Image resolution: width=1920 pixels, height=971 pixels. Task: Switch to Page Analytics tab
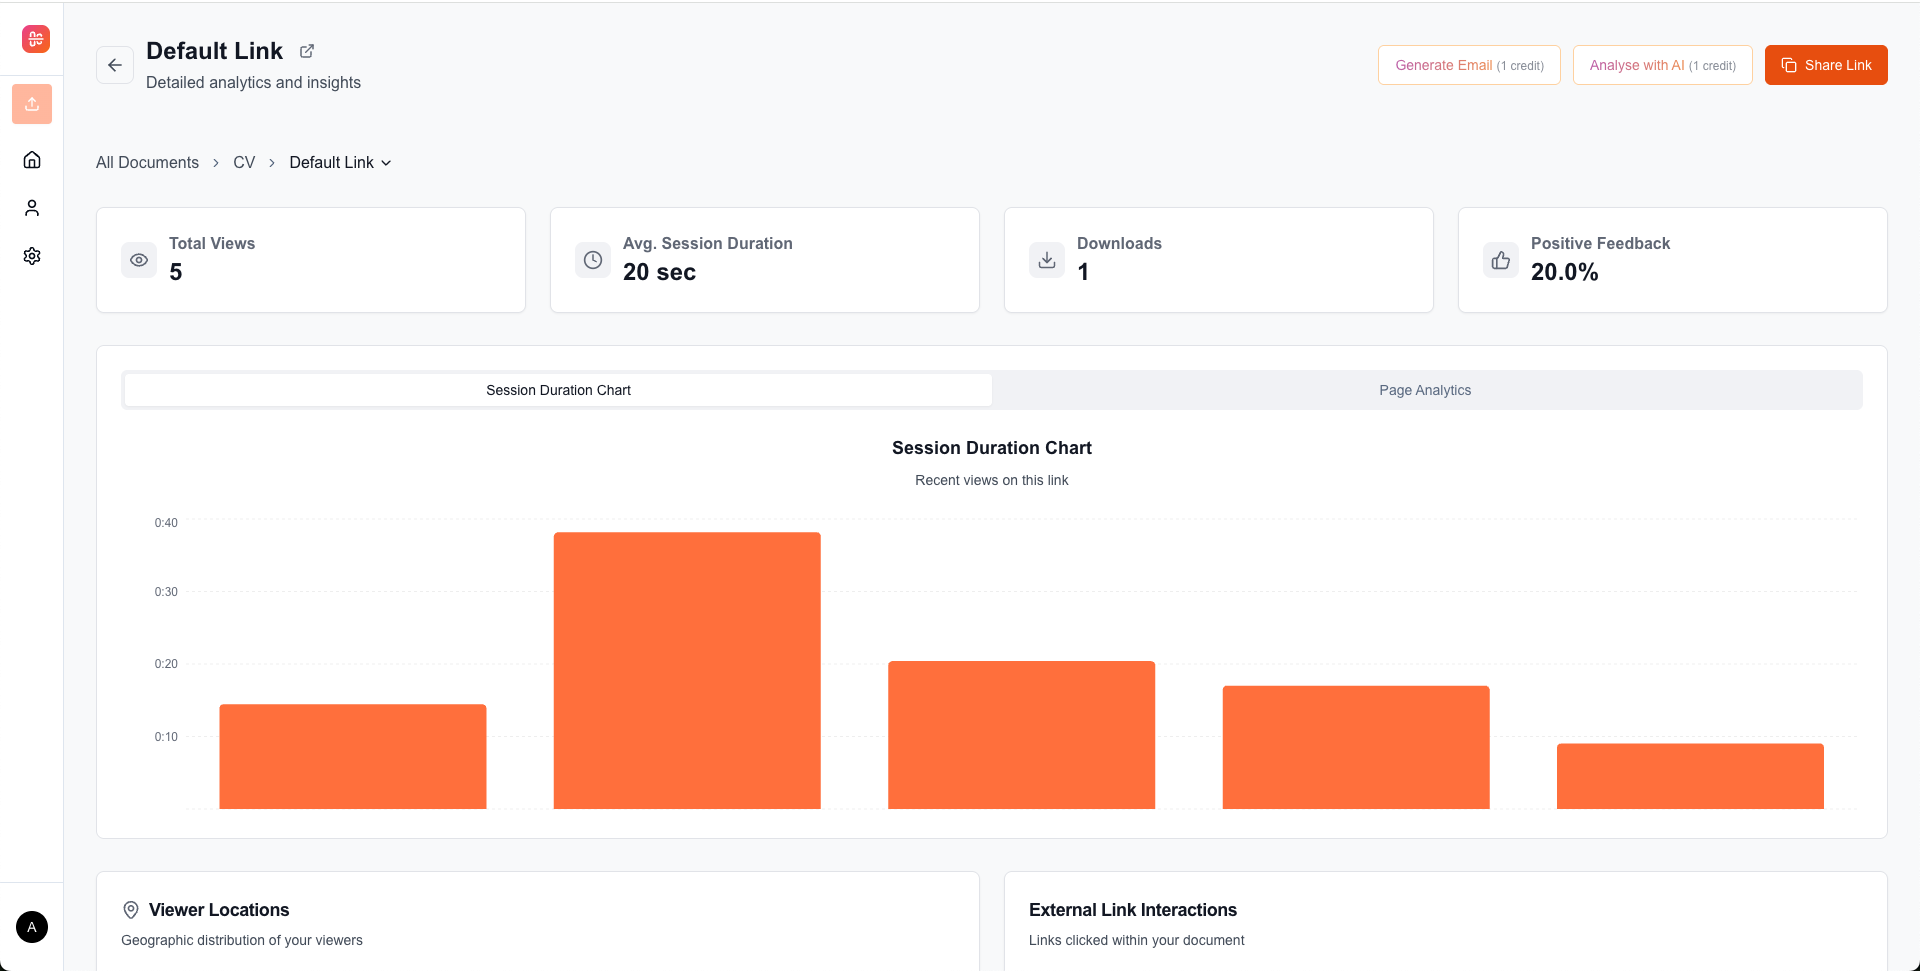tap(1425, 390)
